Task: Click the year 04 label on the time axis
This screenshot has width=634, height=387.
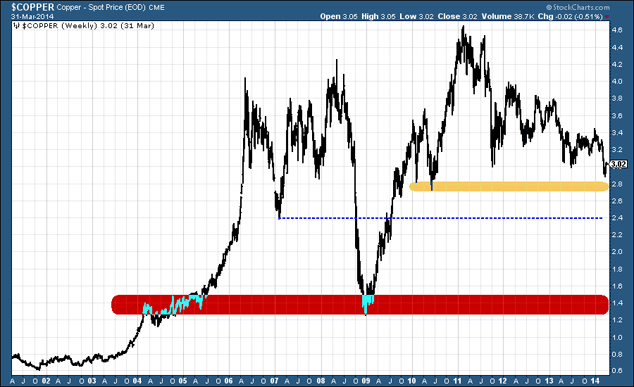Action: coord(137,381)
